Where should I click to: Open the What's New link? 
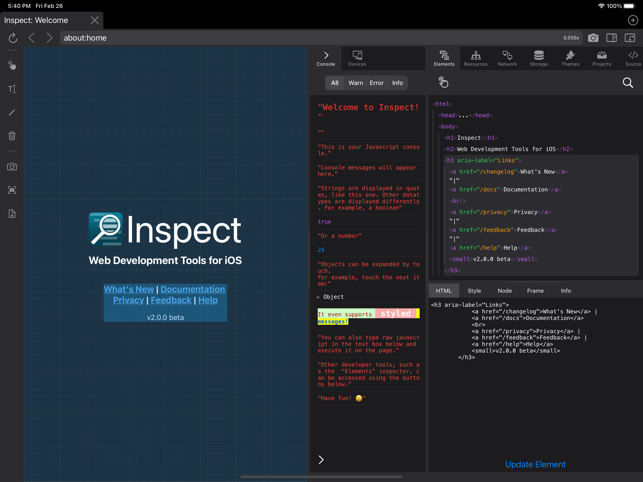click(129, 289)
